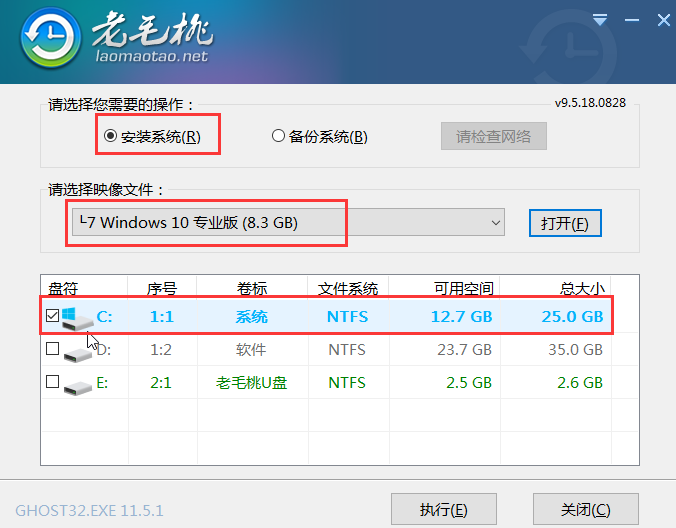
Task: Click the 25.0 GB total size value
Action: click(572, 317)
